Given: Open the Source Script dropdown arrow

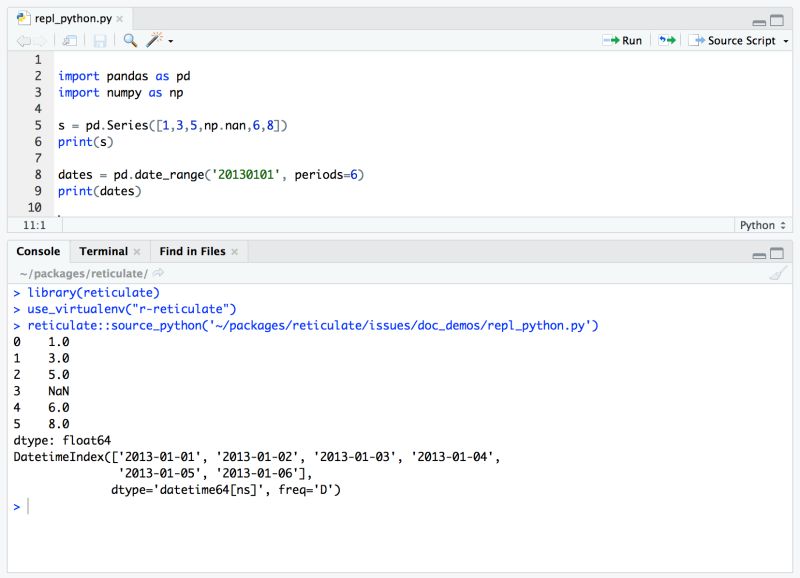Looking at the screenshot, I should [786, 41].
